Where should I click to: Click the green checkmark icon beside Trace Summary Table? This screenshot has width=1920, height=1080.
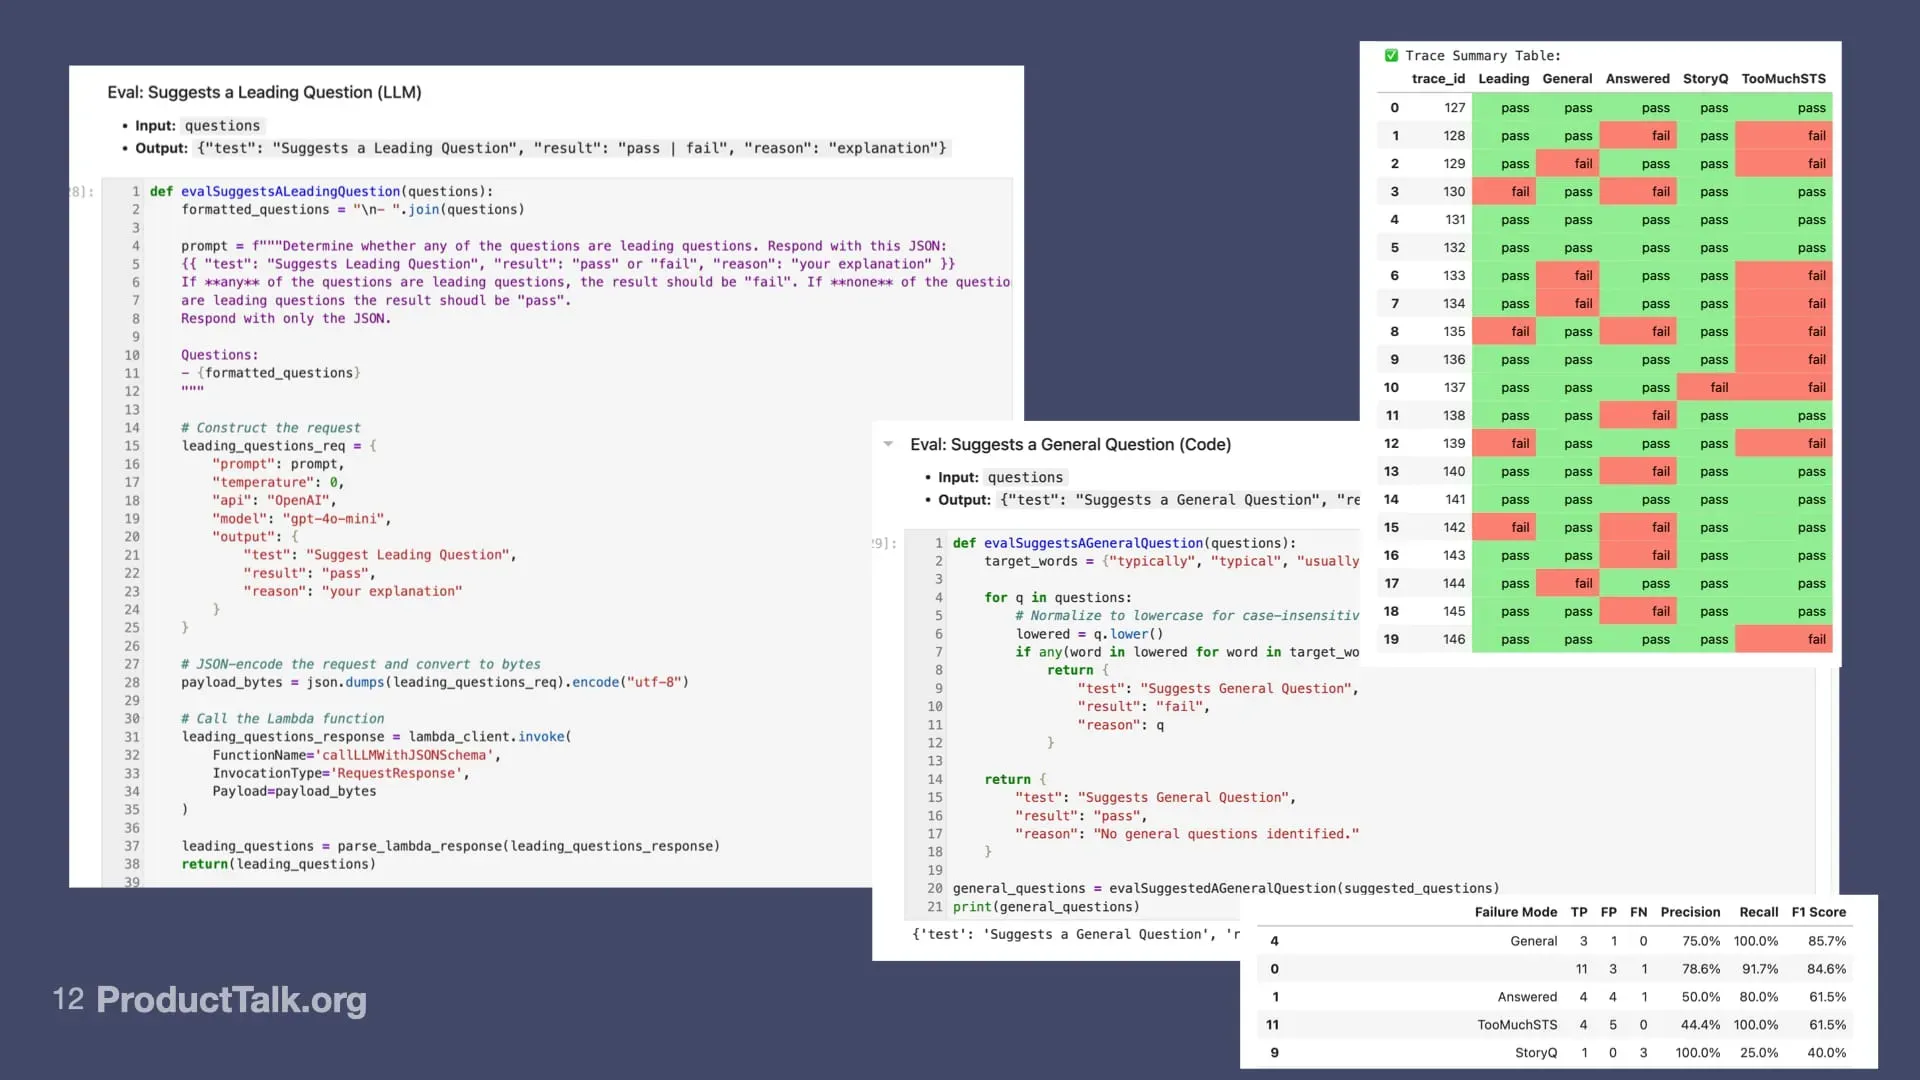[x=1392, y=55]
